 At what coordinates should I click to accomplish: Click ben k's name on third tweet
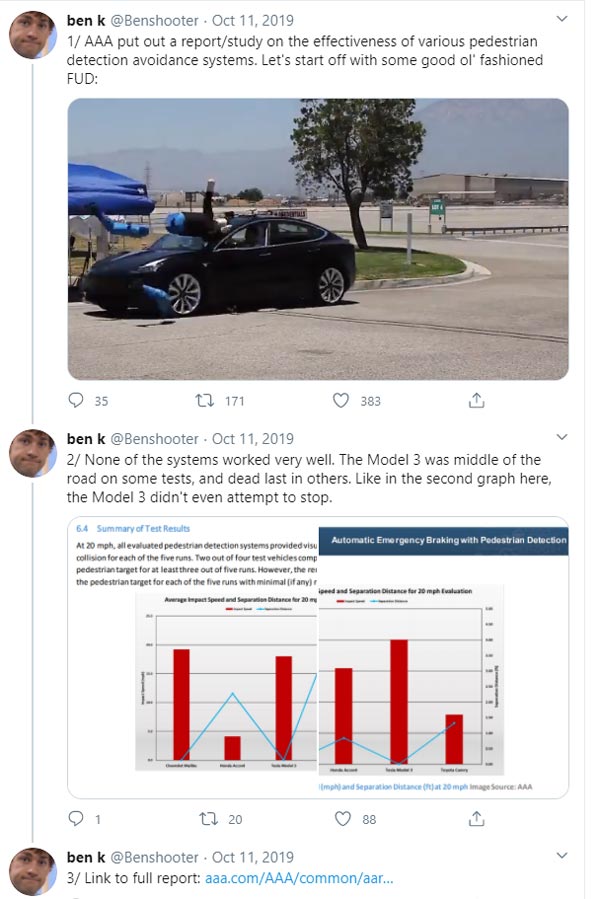tap(85, 857)
